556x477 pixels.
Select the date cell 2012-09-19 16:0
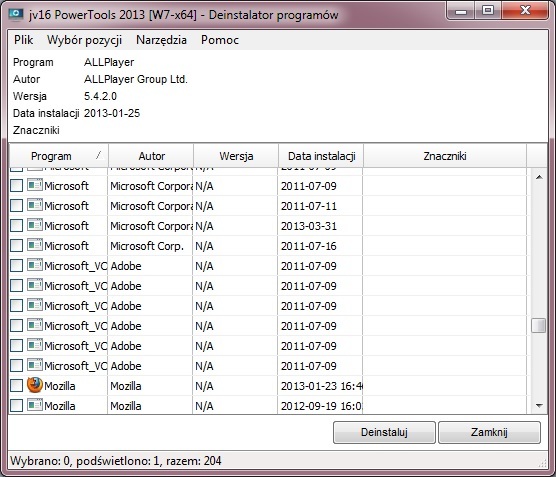pyautogui.click(x=321, y=406)
